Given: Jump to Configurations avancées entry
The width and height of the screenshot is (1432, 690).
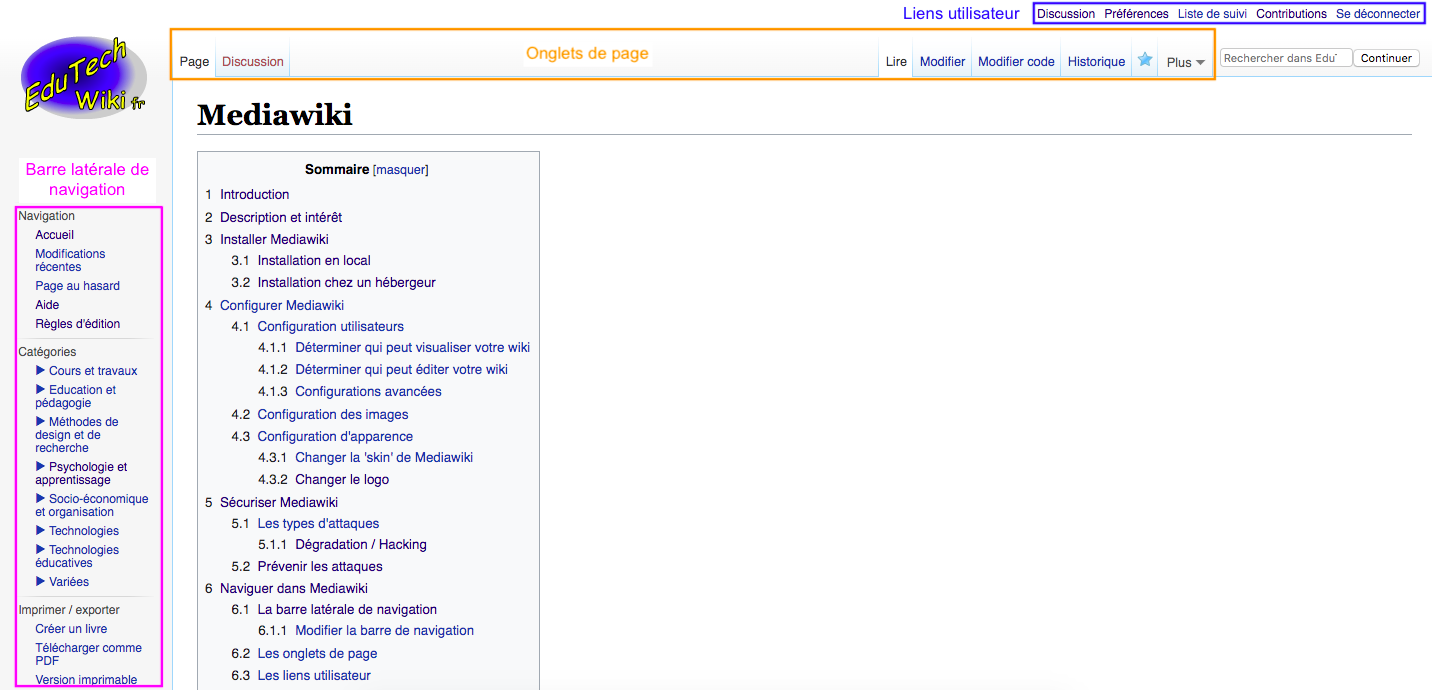Looking at the screenshot, I should click(x=368, y=391).
